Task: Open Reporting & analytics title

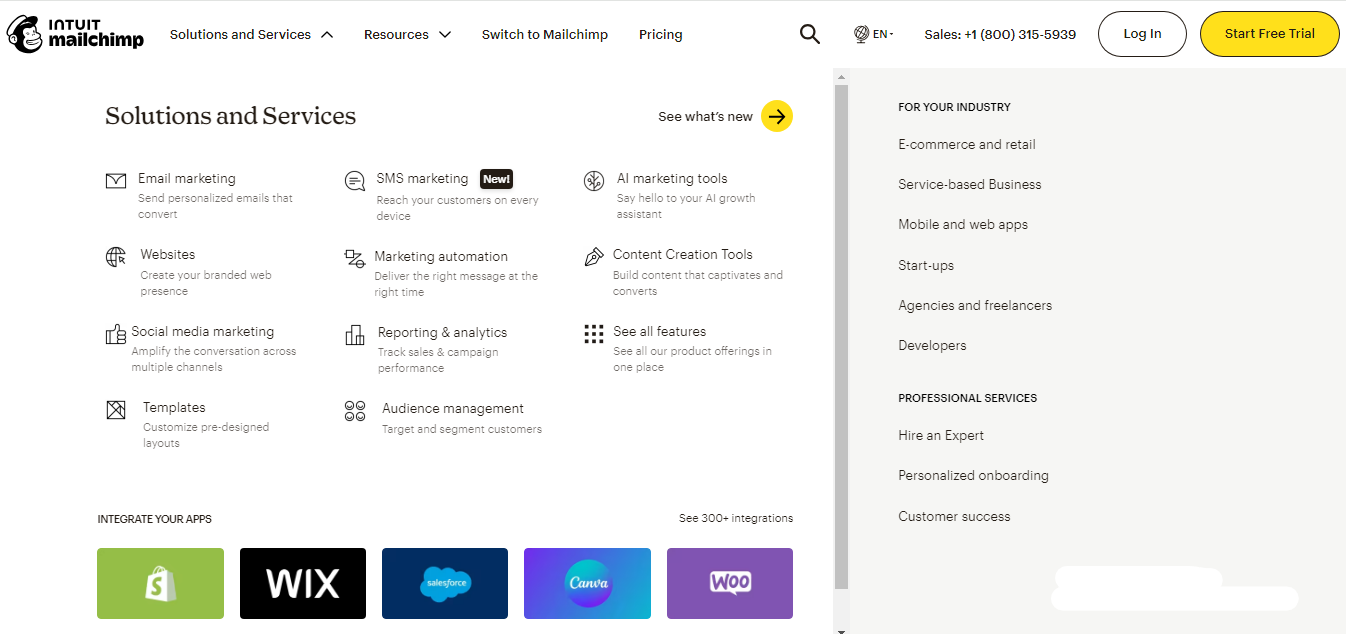Action: [x=442, y=332]
